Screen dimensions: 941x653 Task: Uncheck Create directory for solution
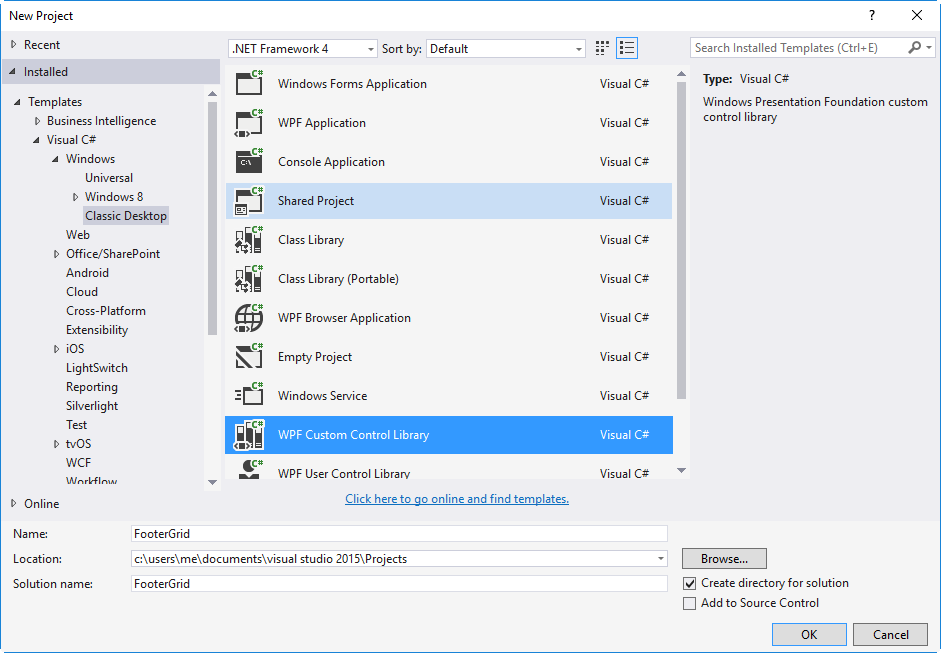coord(690,582)
